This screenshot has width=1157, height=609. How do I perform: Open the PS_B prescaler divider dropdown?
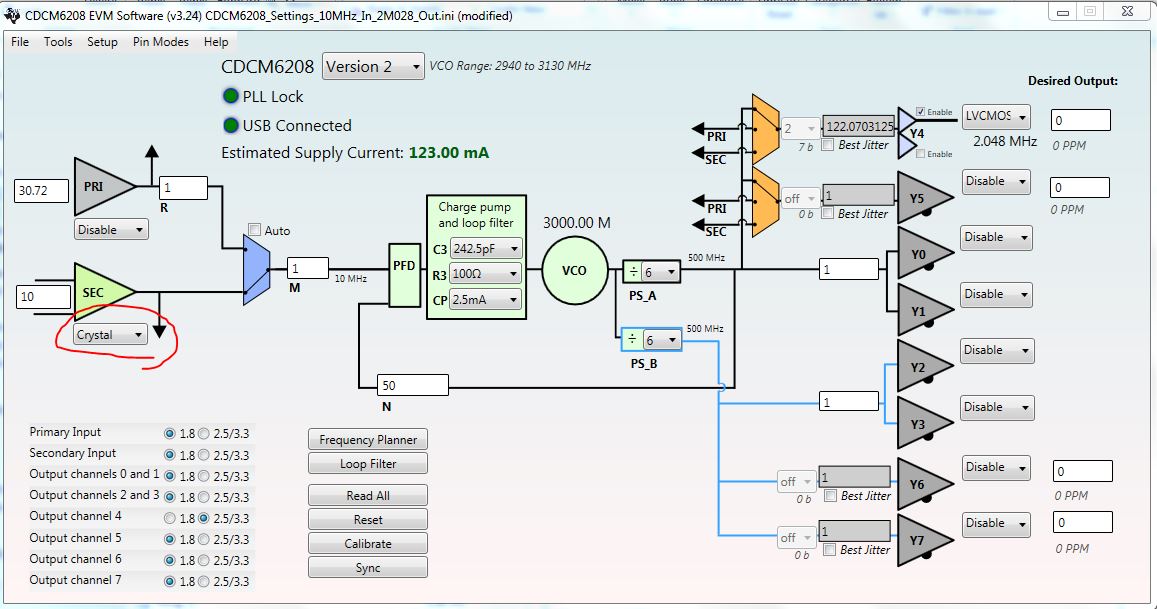point(661,340)
